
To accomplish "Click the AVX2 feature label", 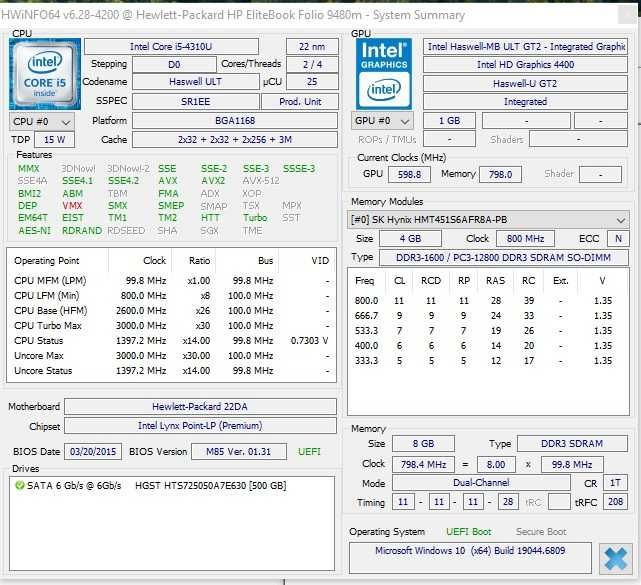I will [213, 181].
